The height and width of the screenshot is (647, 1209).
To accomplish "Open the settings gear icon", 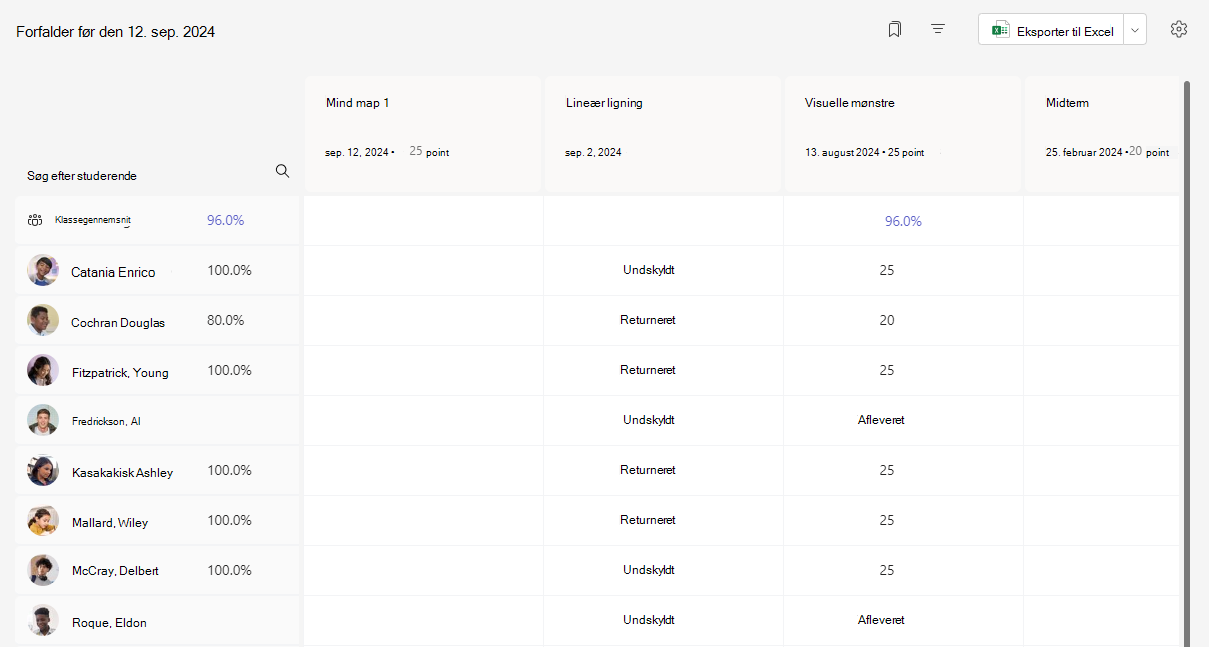I will click(1179, 30).
